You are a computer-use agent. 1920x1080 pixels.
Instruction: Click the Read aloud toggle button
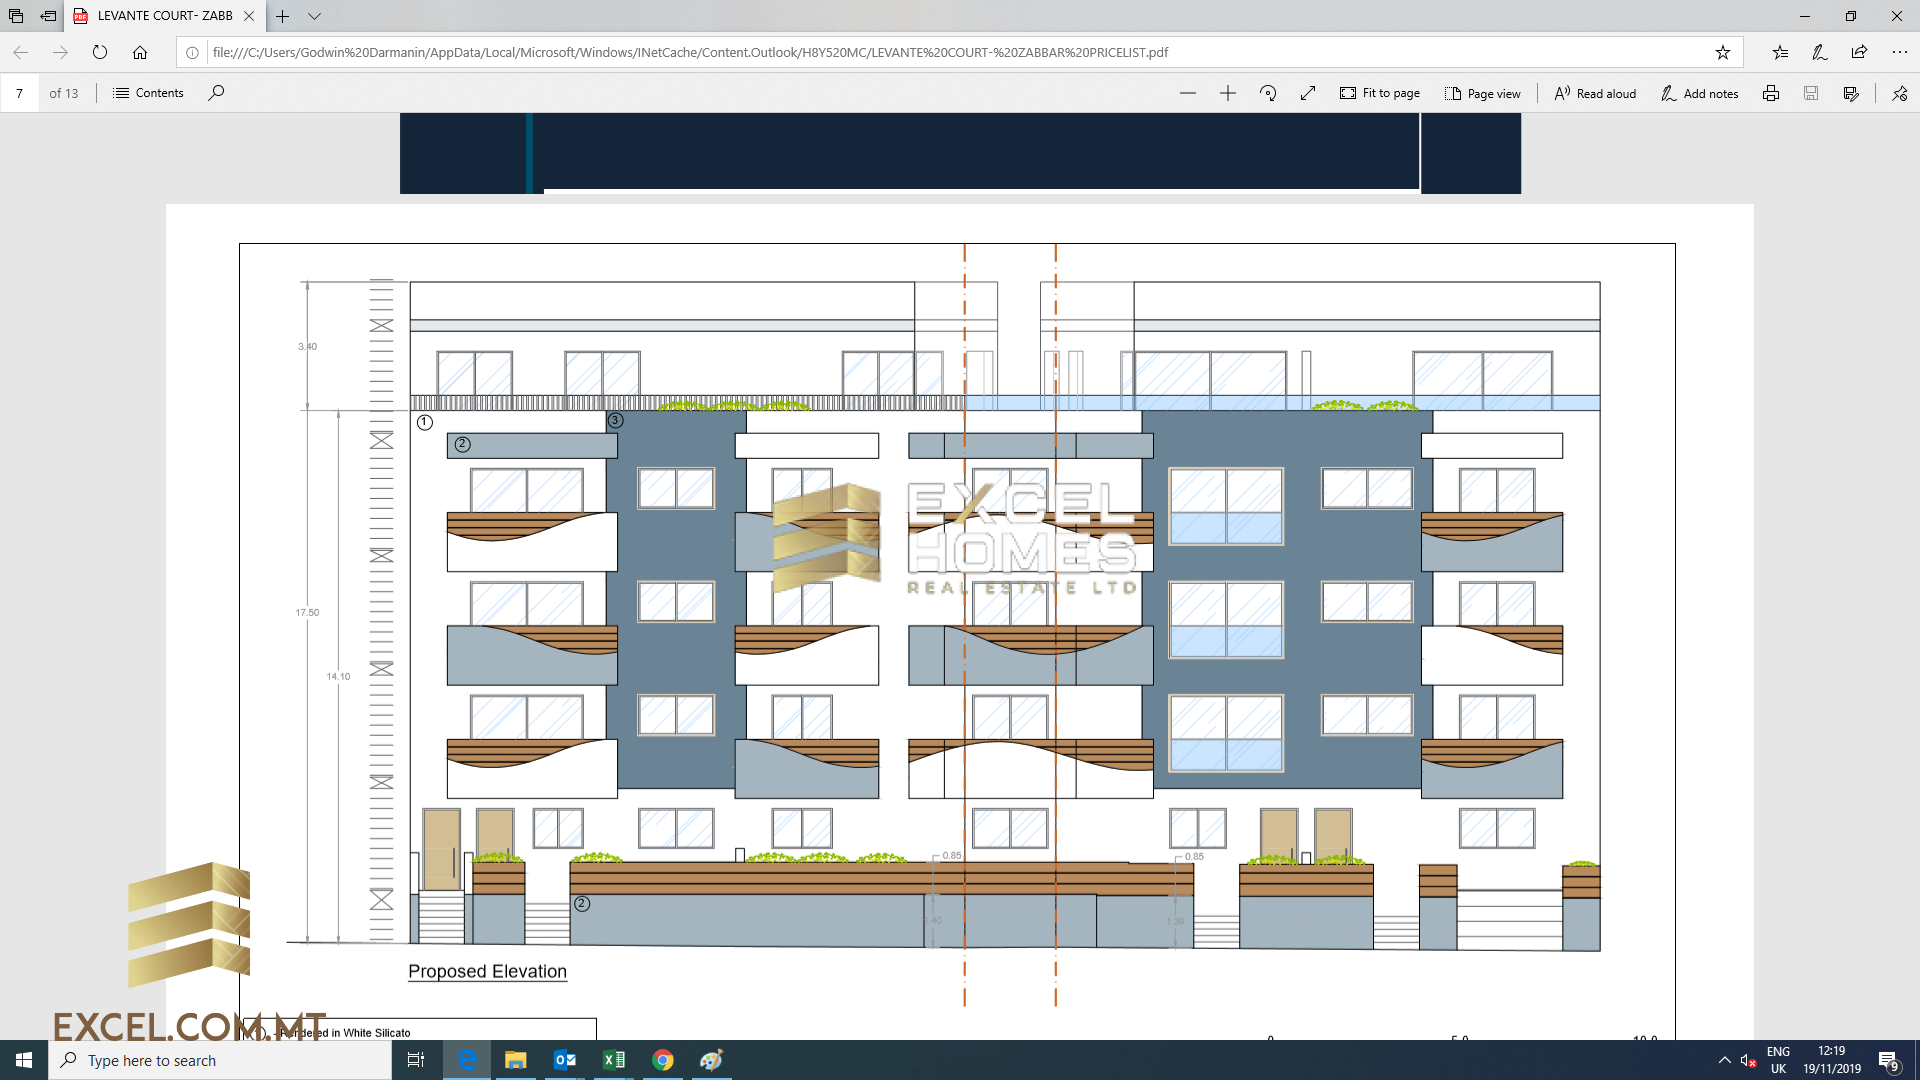point(1594,92)
